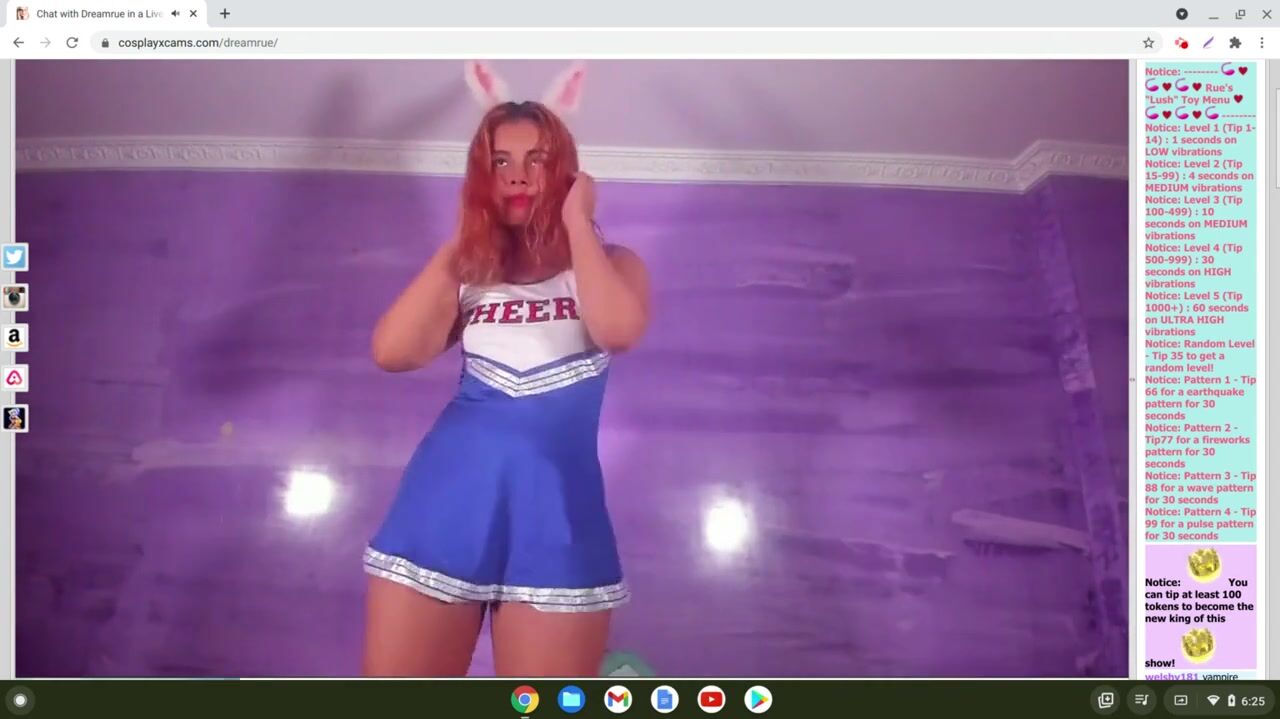The height and width of the screenshot is (719, 1280).
Task: Mute the tab using the speaker icon
Action: coord(175,14)
